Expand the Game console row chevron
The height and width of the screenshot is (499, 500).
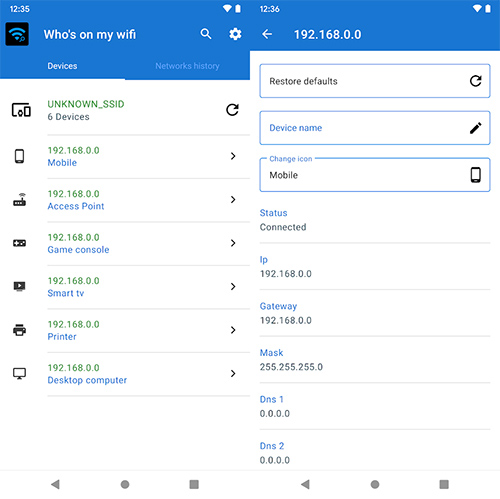(x=233, y=243)
